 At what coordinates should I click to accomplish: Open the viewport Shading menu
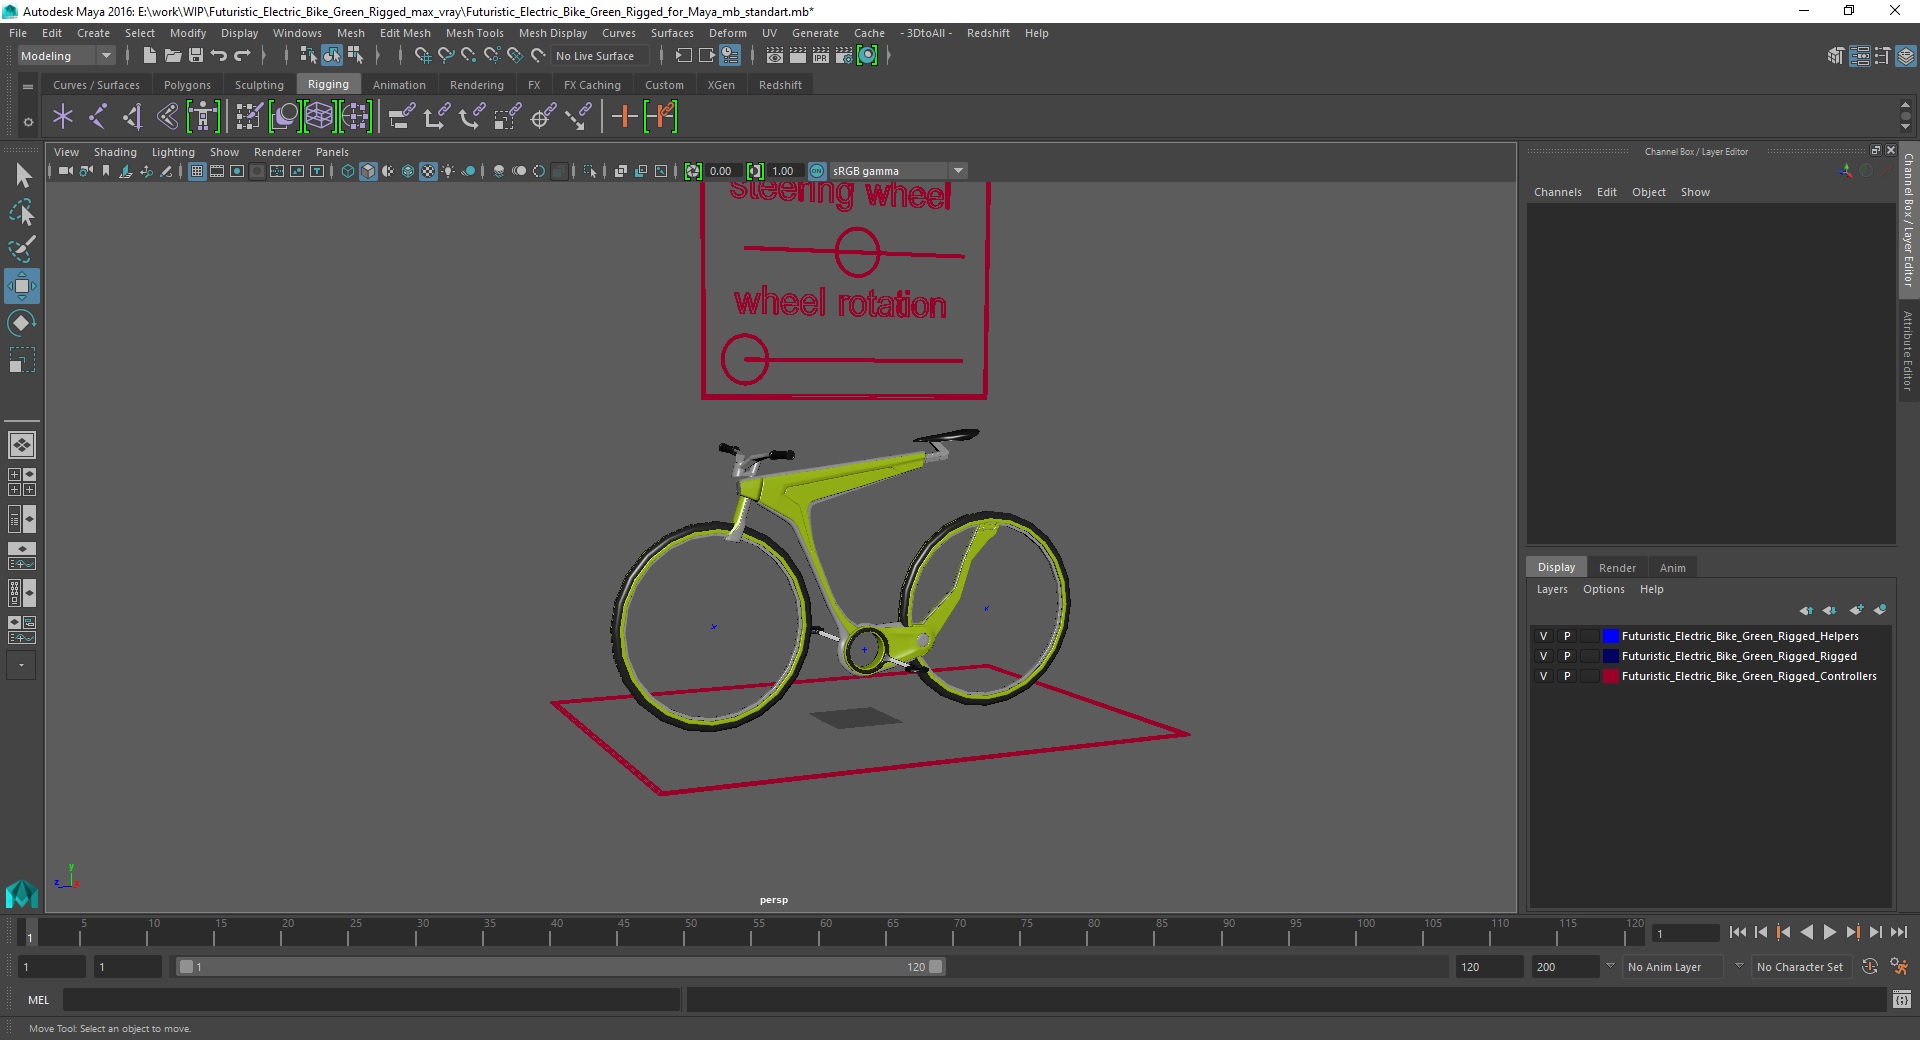[115, 152]
